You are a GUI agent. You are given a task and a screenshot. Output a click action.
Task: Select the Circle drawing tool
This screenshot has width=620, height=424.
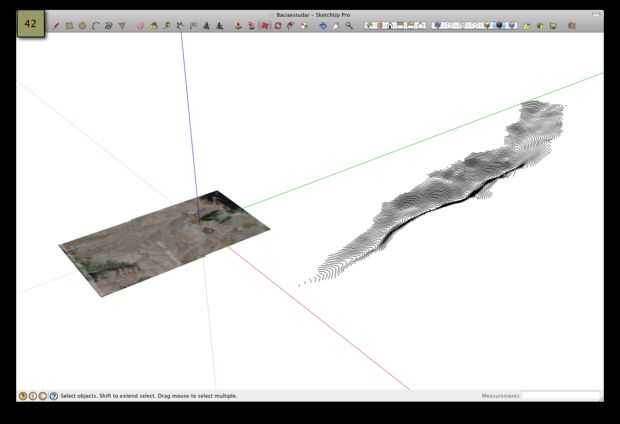(82, 26)
